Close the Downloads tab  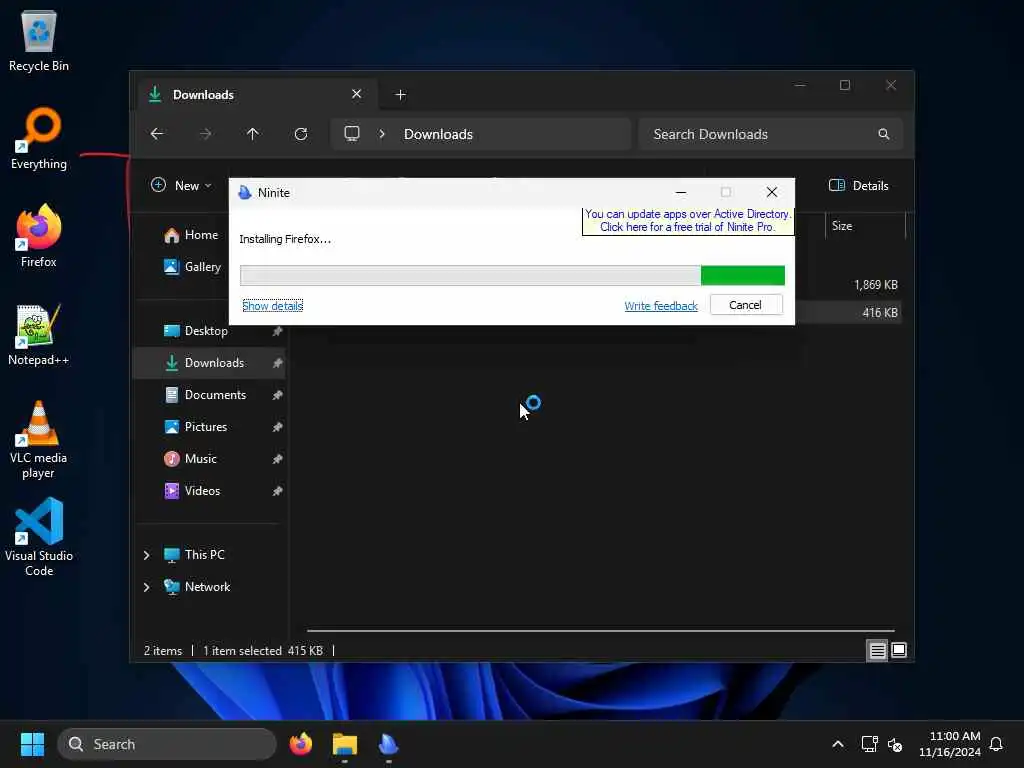pos(357,94)
